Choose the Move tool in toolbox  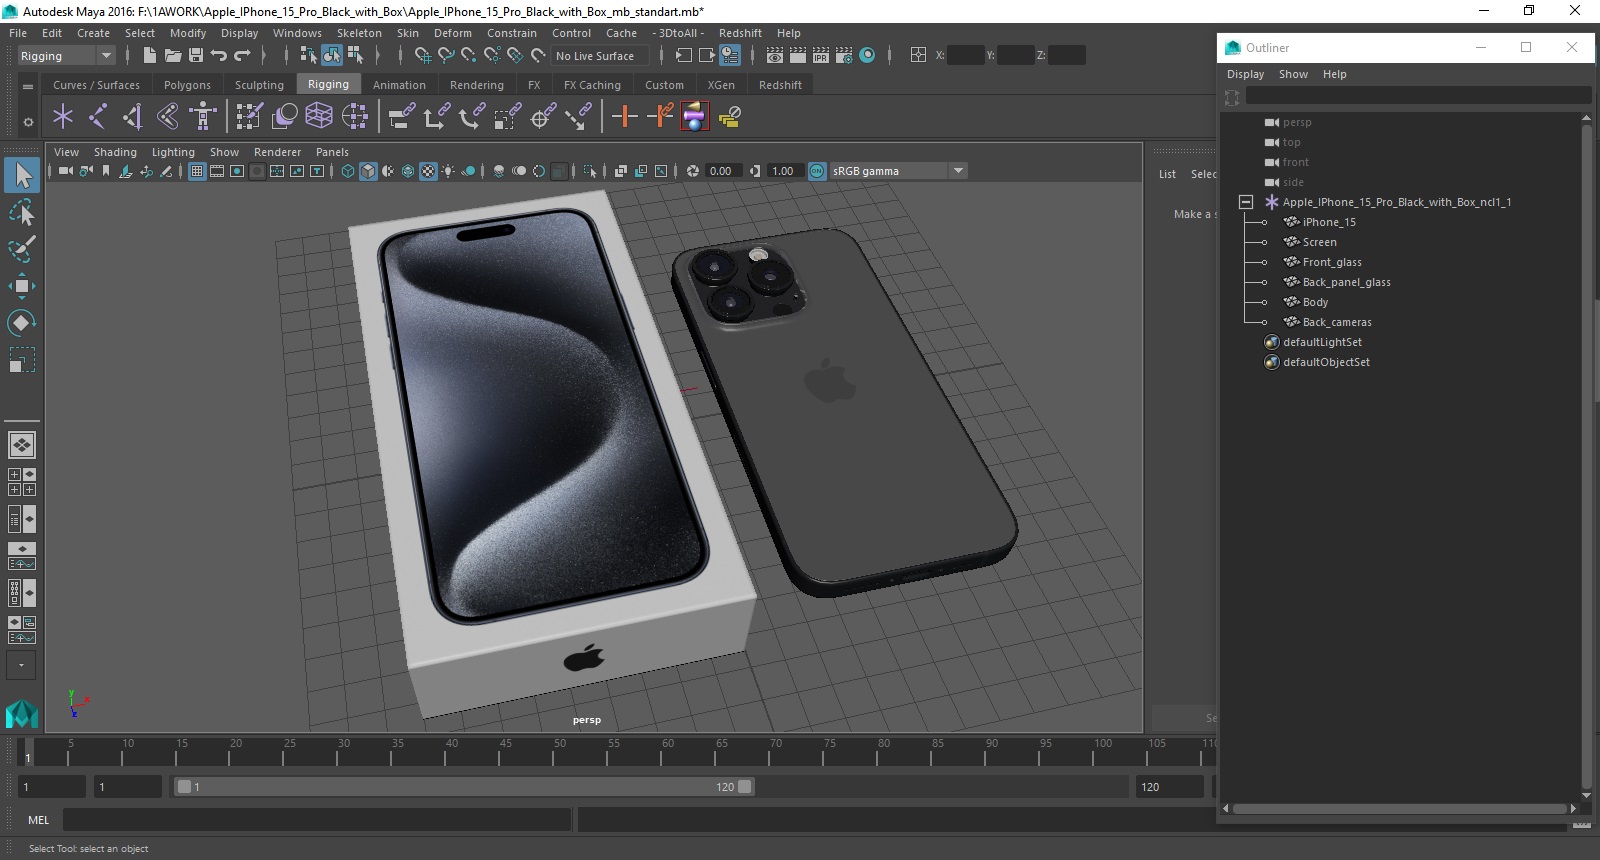click(21, 286)
